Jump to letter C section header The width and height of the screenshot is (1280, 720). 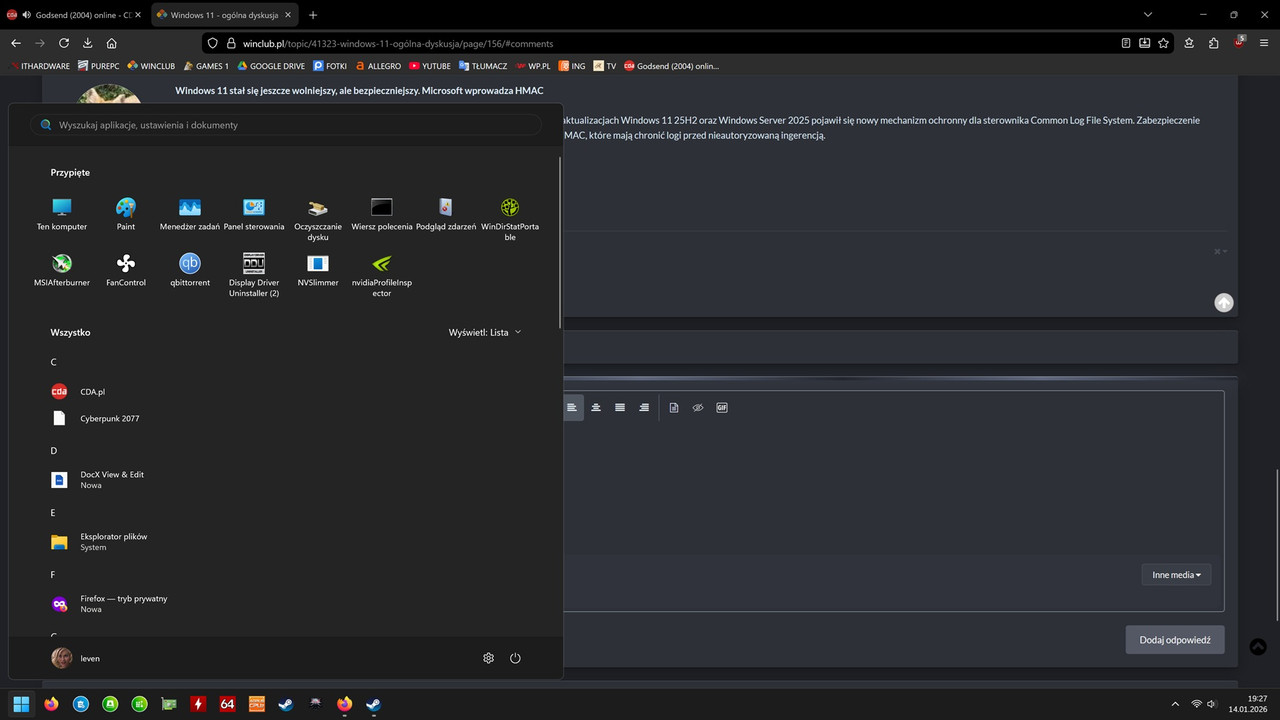54,362
